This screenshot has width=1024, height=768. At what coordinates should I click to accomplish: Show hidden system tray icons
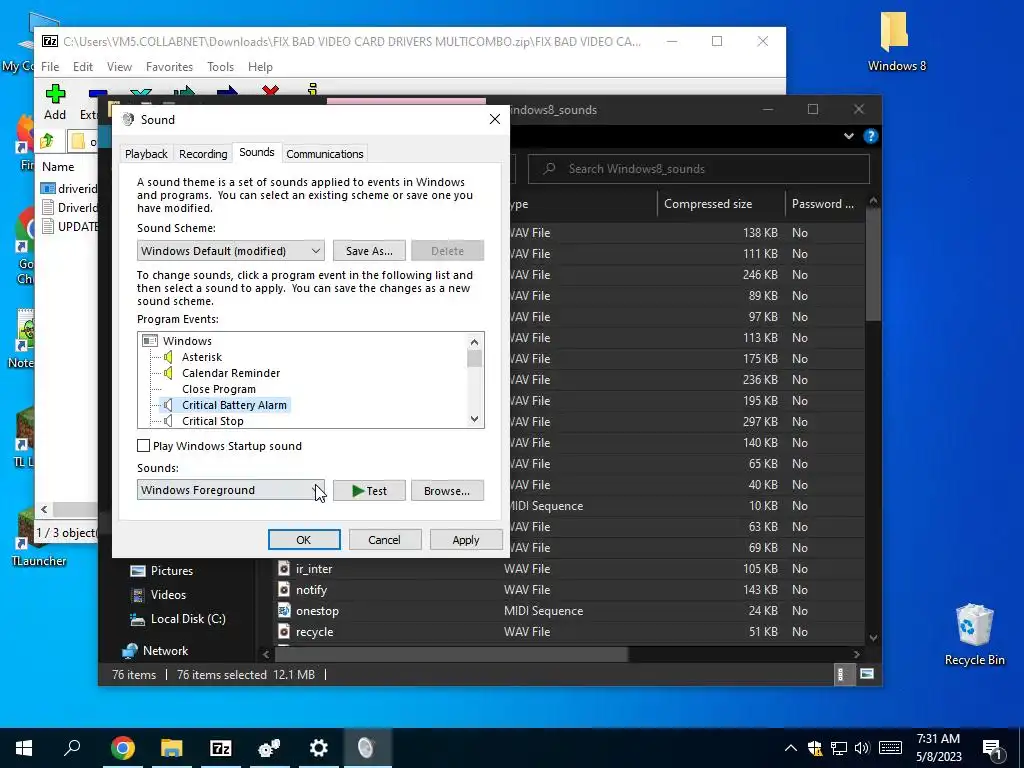[x=790, y=748]
